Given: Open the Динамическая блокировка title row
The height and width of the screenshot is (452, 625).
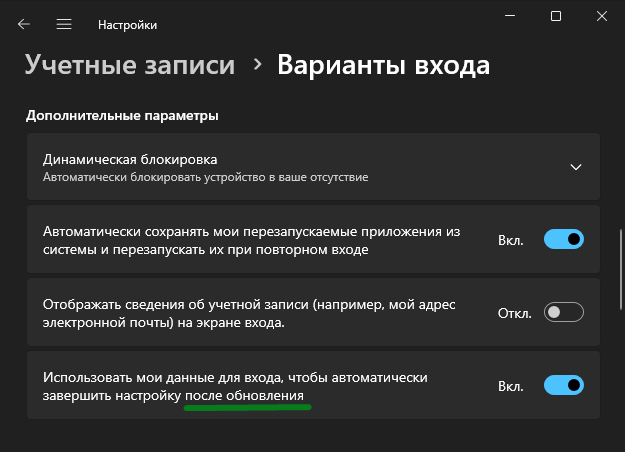Looking at the screenshot, I should [x=313, y=167].
